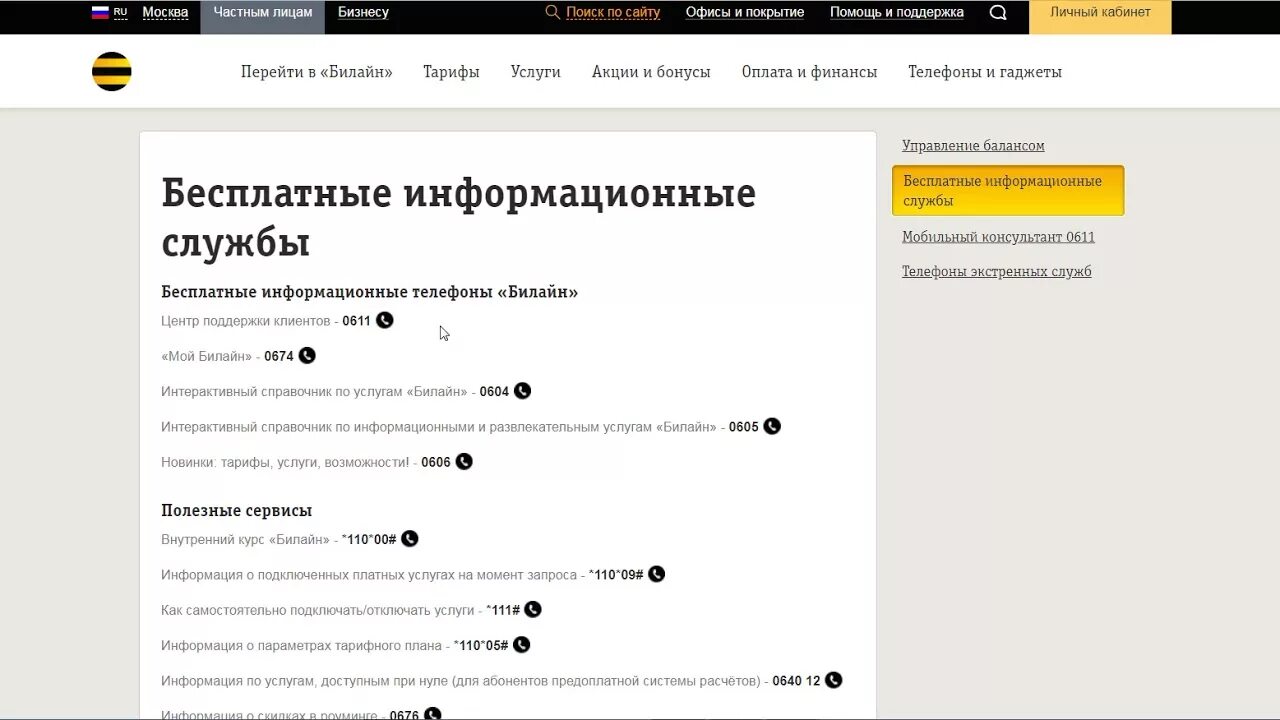
Task: Click the Russian flag language icon
Action: coord(100,12)
